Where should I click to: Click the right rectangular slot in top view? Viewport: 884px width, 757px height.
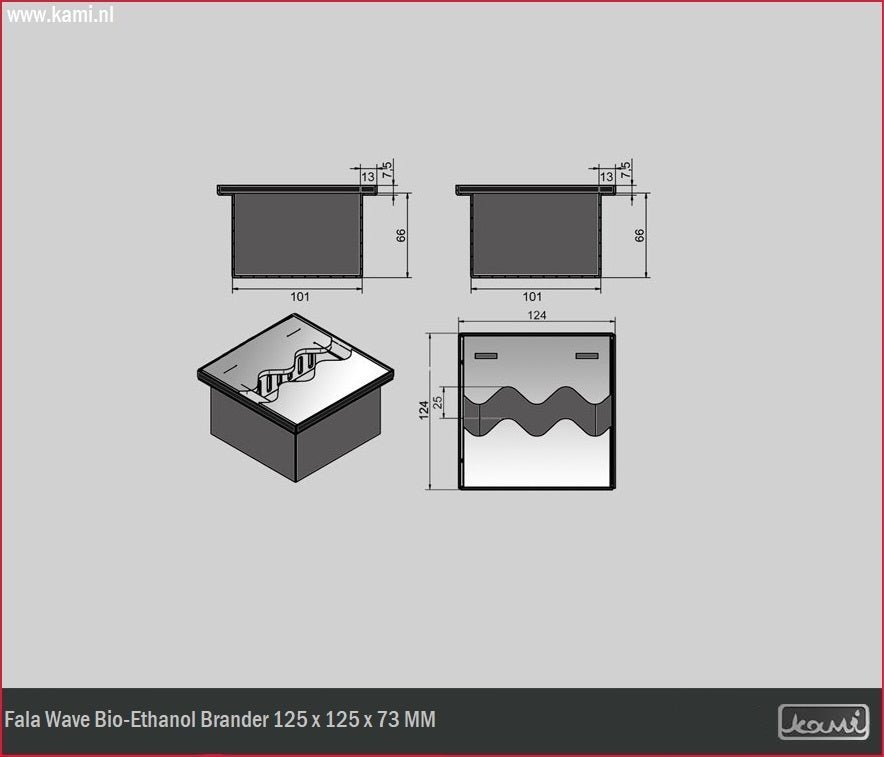(586, 356)
